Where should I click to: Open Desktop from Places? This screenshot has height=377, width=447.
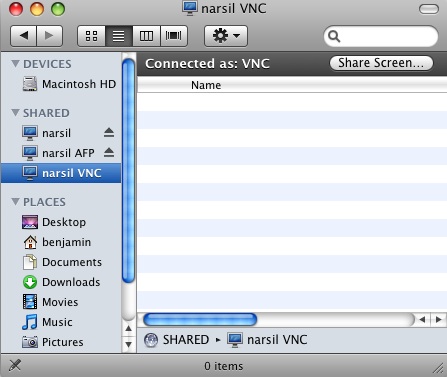pyautogui.click(x=62, y=222)
